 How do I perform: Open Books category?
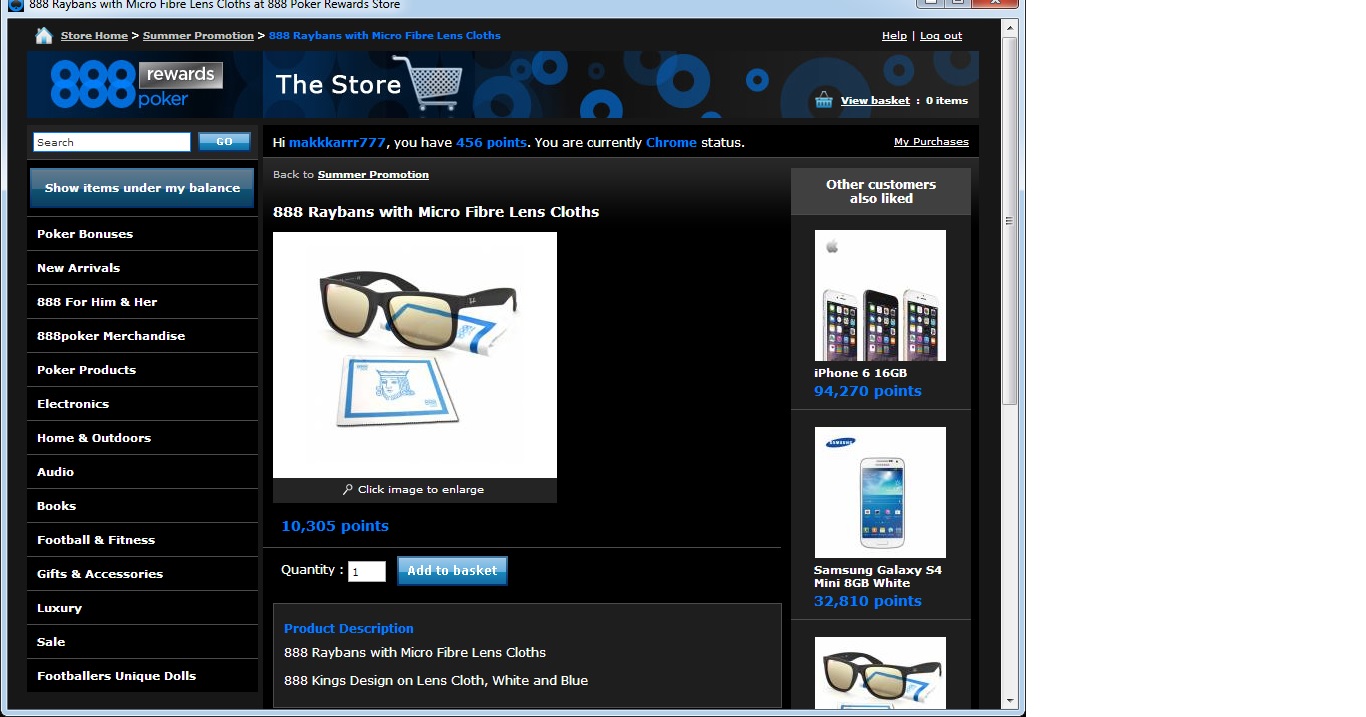coord(142,506)
